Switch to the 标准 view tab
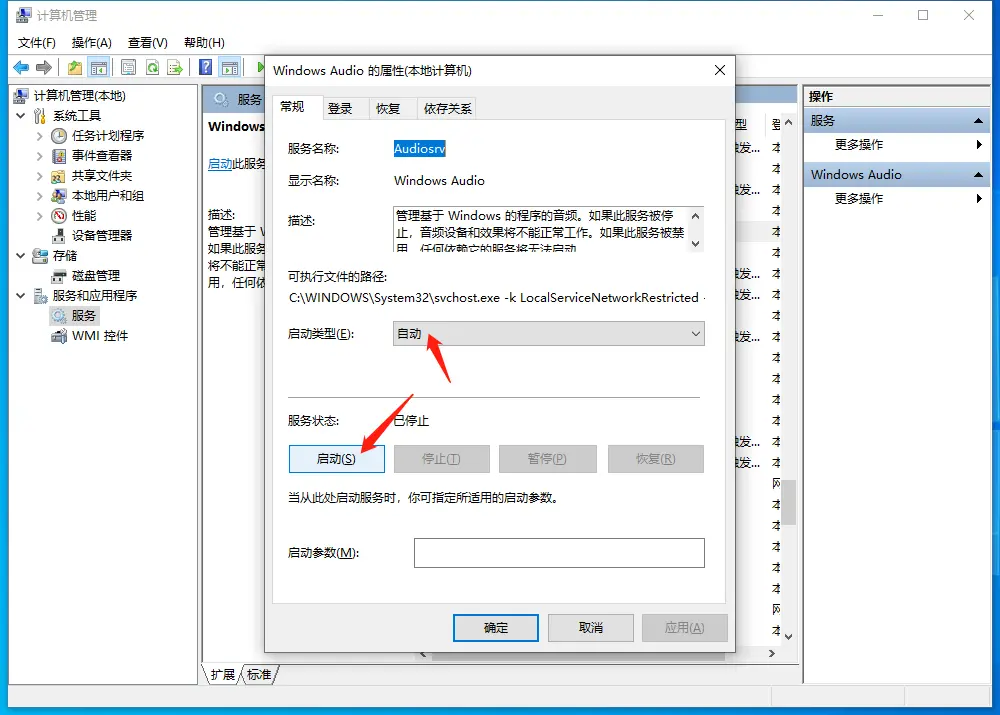The width and height of the screenshot is (1000, 715). [x=259, y=675]
